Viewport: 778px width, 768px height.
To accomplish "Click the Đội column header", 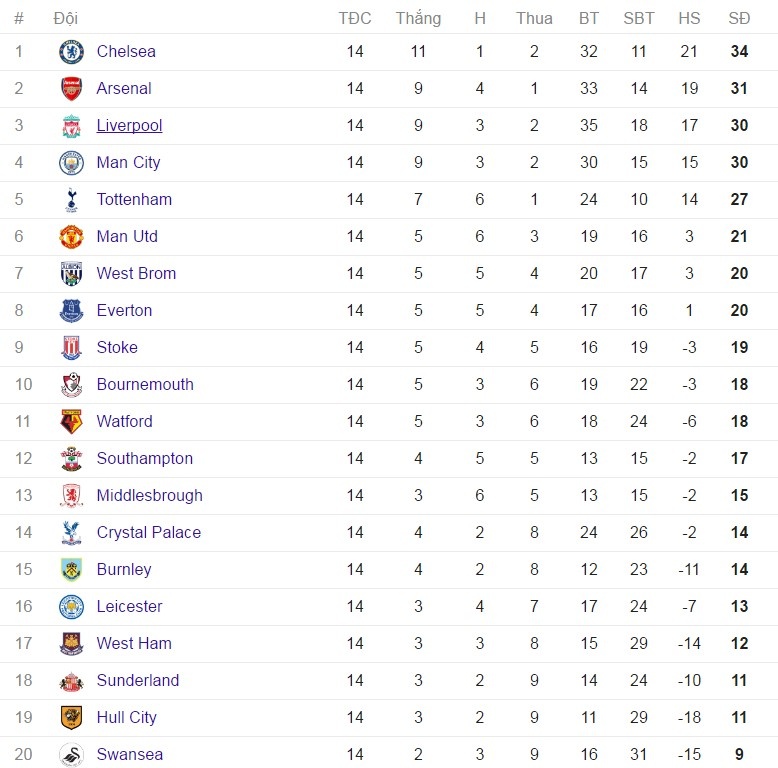I will pos(66,18).
